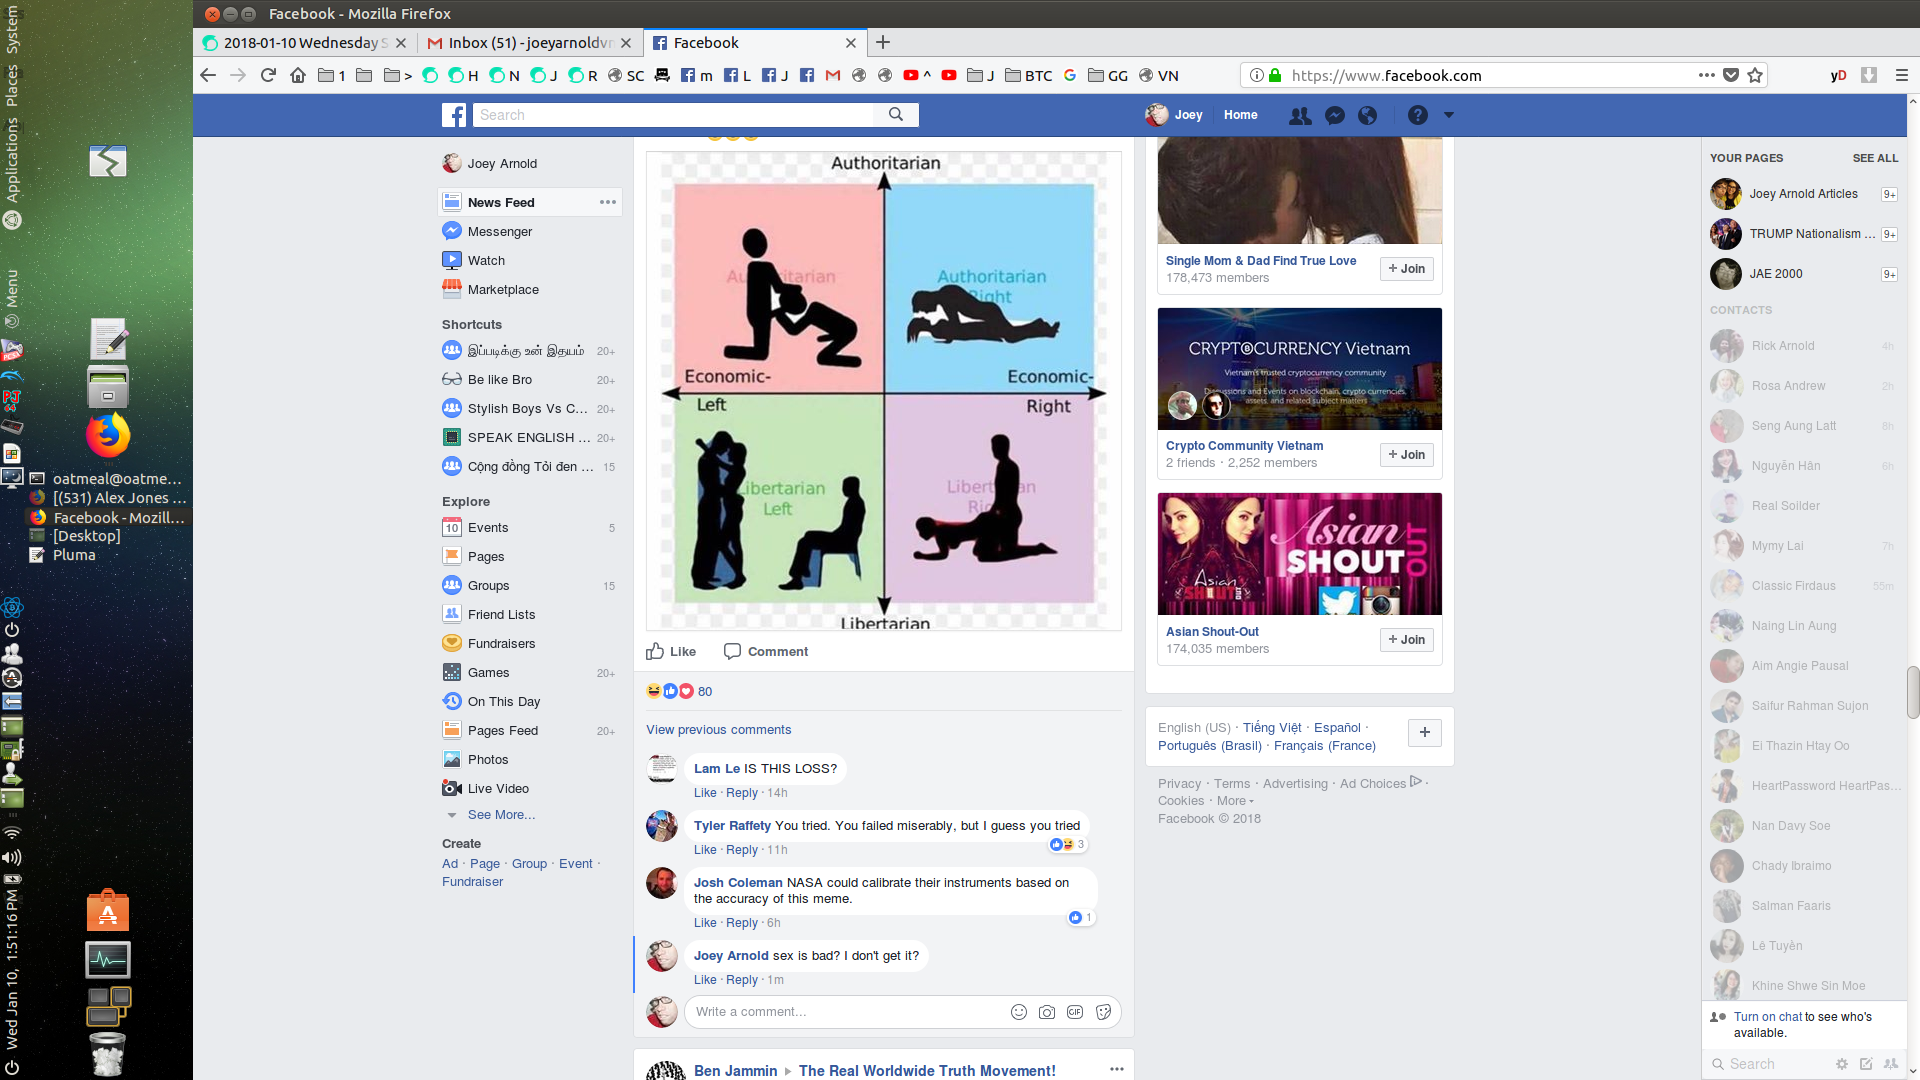The image size is (1920, 1080).
Task: Insert emoji in comment box
Action: (1019, 1011)
